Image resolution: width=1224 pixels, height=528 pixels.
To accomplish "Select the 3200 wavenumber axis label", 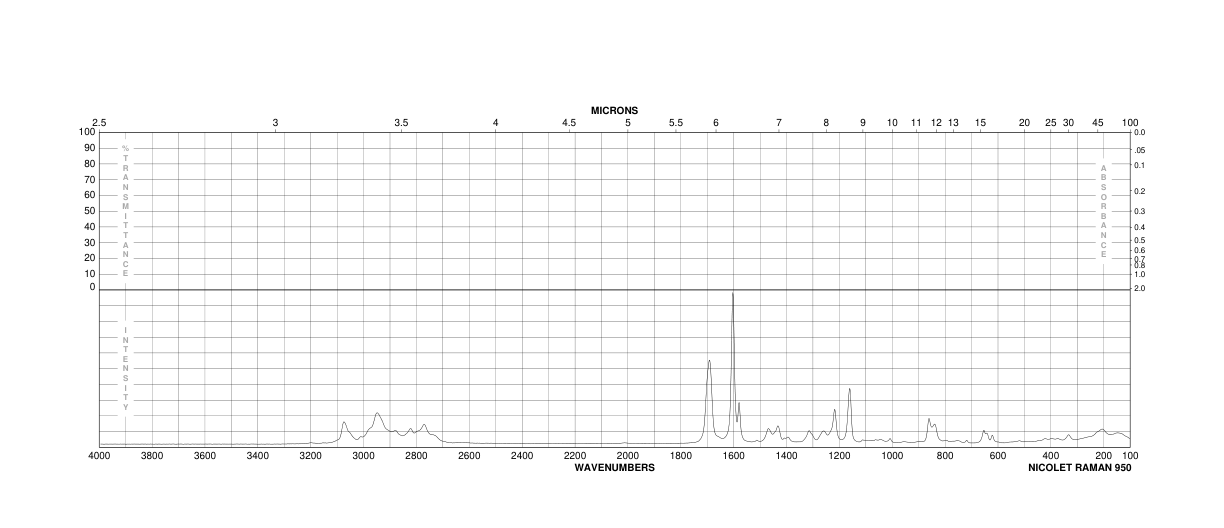I will coord(310,456).
